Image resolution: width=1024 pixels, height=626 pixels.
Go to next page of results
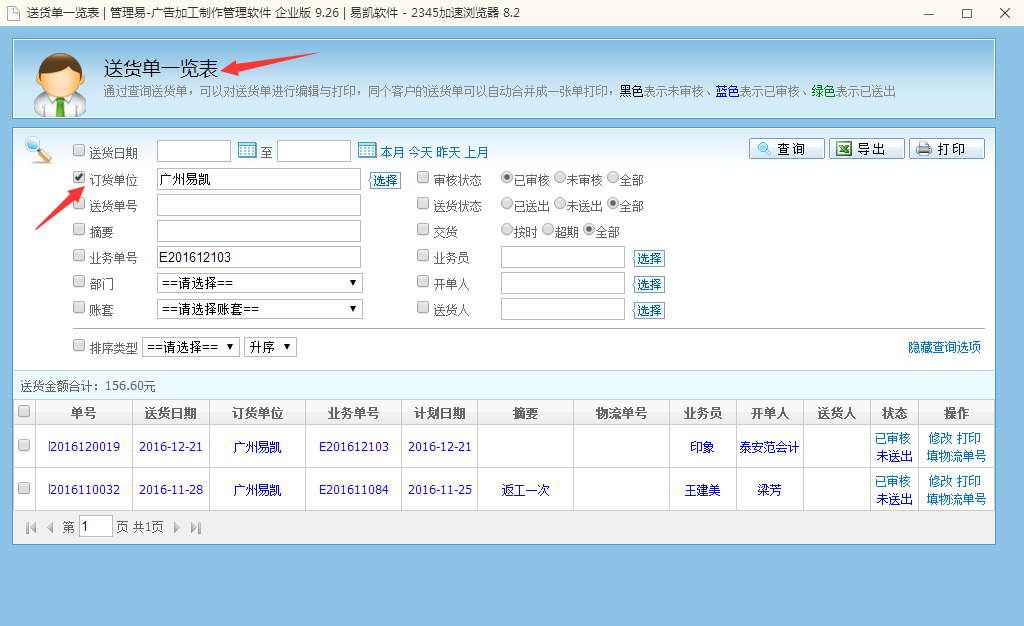[177, 527]
